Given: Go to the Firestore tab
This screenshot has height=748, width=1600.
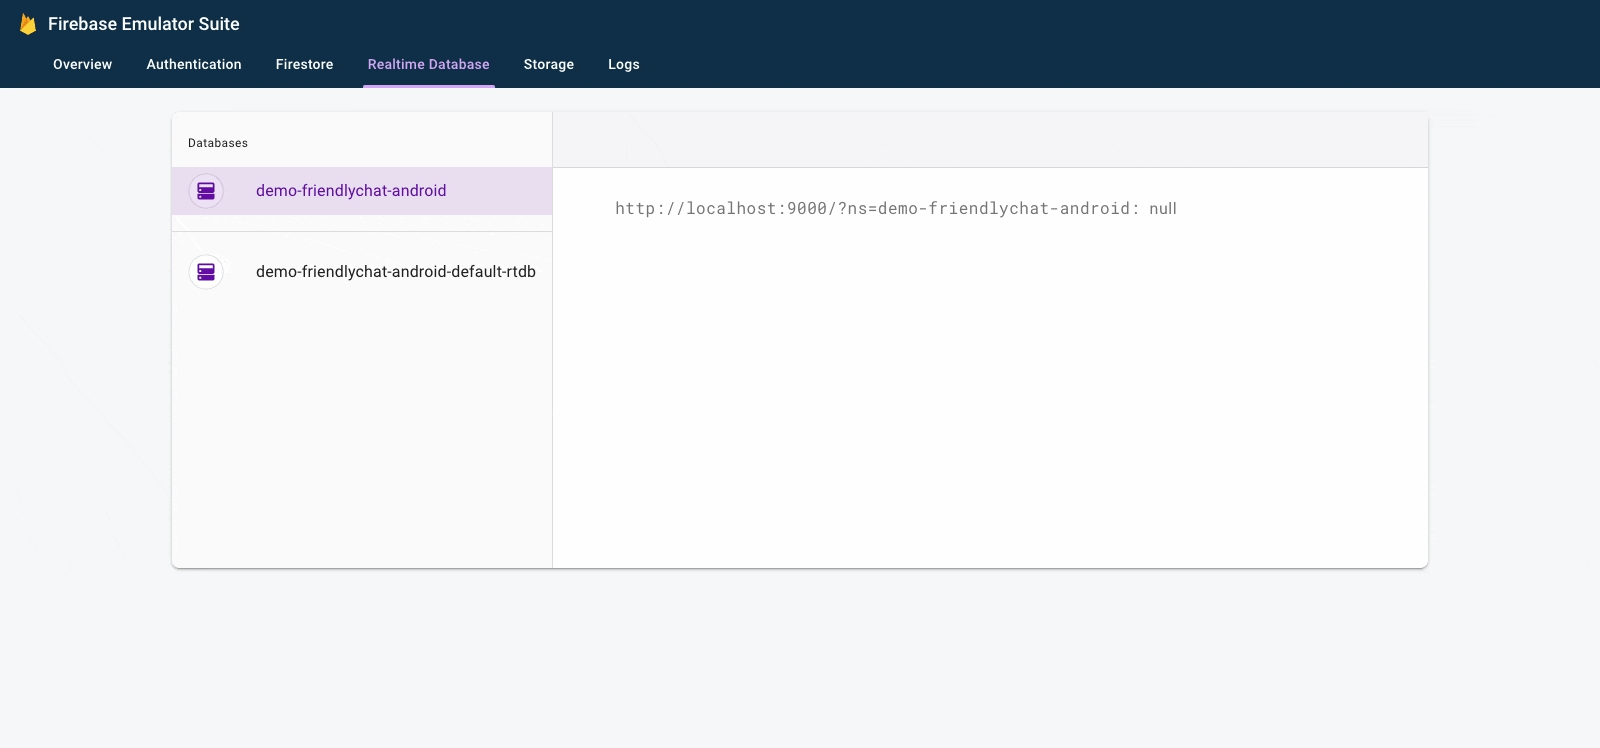Looking at the screenshot, I should click(x=304, y=64).
